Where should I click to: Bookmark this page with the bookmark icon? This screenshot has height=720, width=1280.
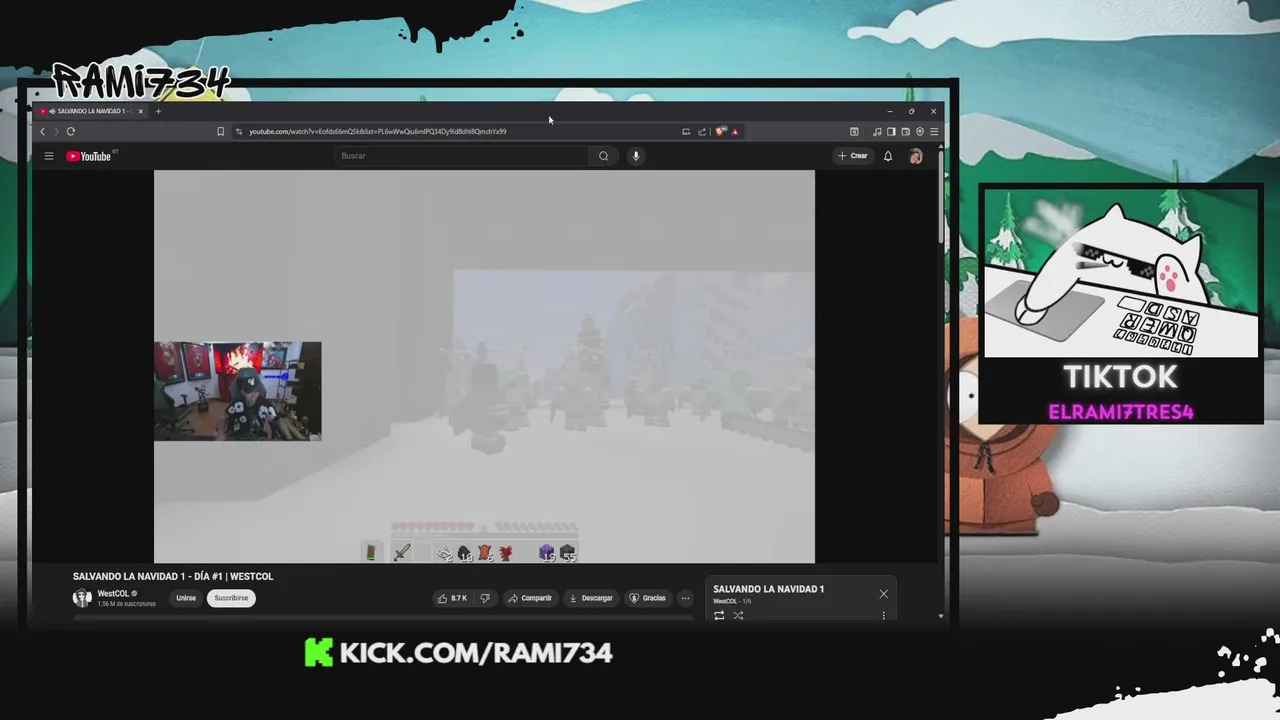[x=220, y=131]
